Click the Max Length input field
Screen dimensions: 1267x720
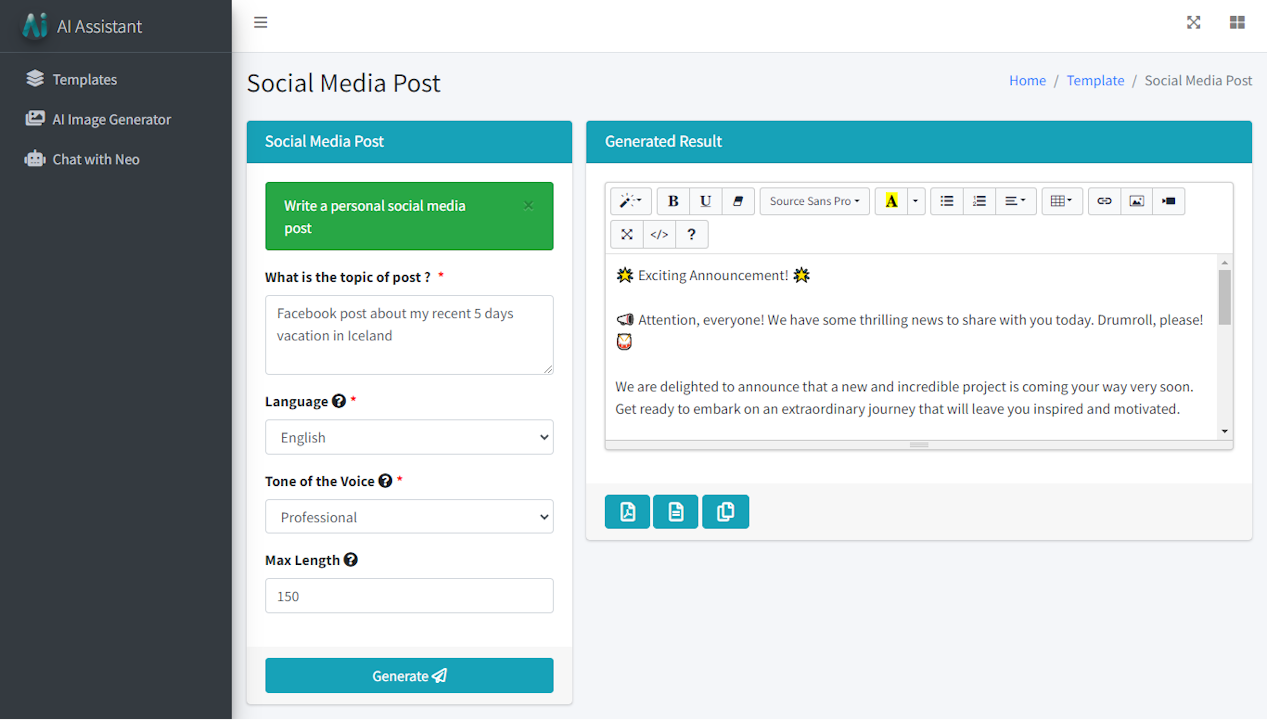pyautogui.click(x=409, y=595)
